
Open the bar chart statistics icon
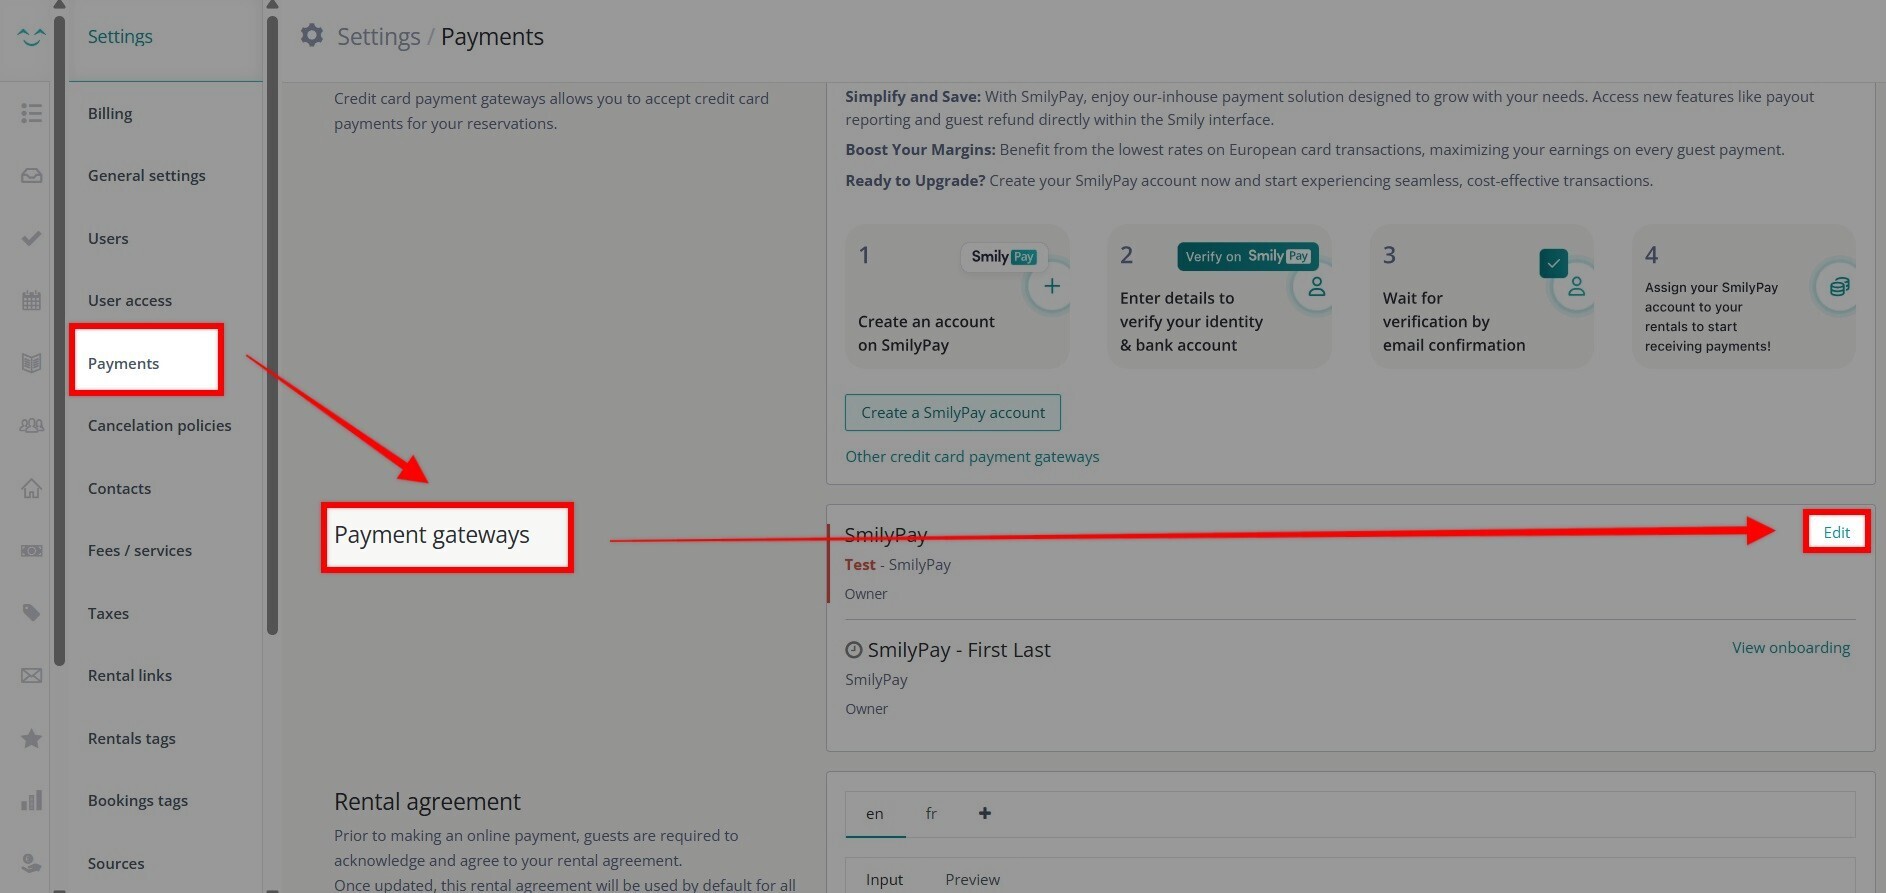point(31,800)
